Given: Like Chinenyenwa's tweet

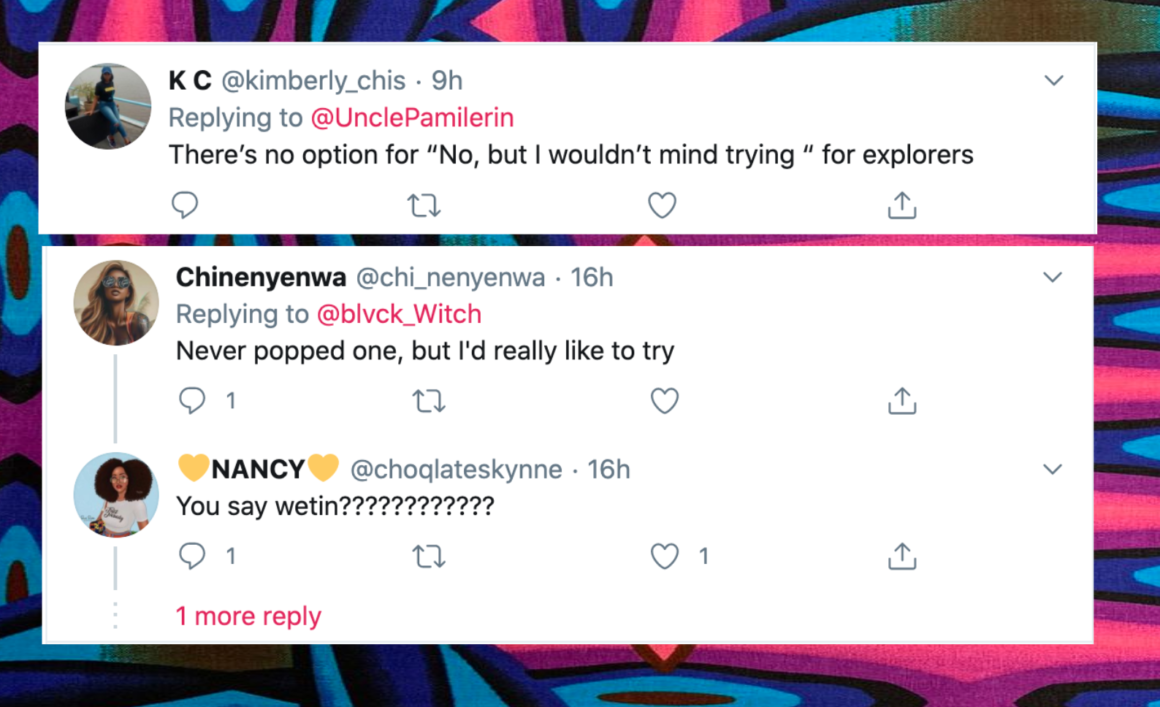Looking at the screenshot, I should 665,402.
